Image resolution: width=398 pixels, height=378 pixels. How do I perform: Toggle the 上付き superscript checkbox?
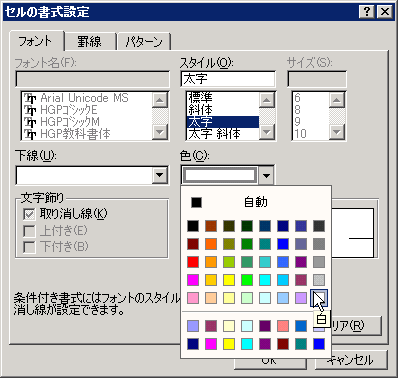(x=29, y=231)
